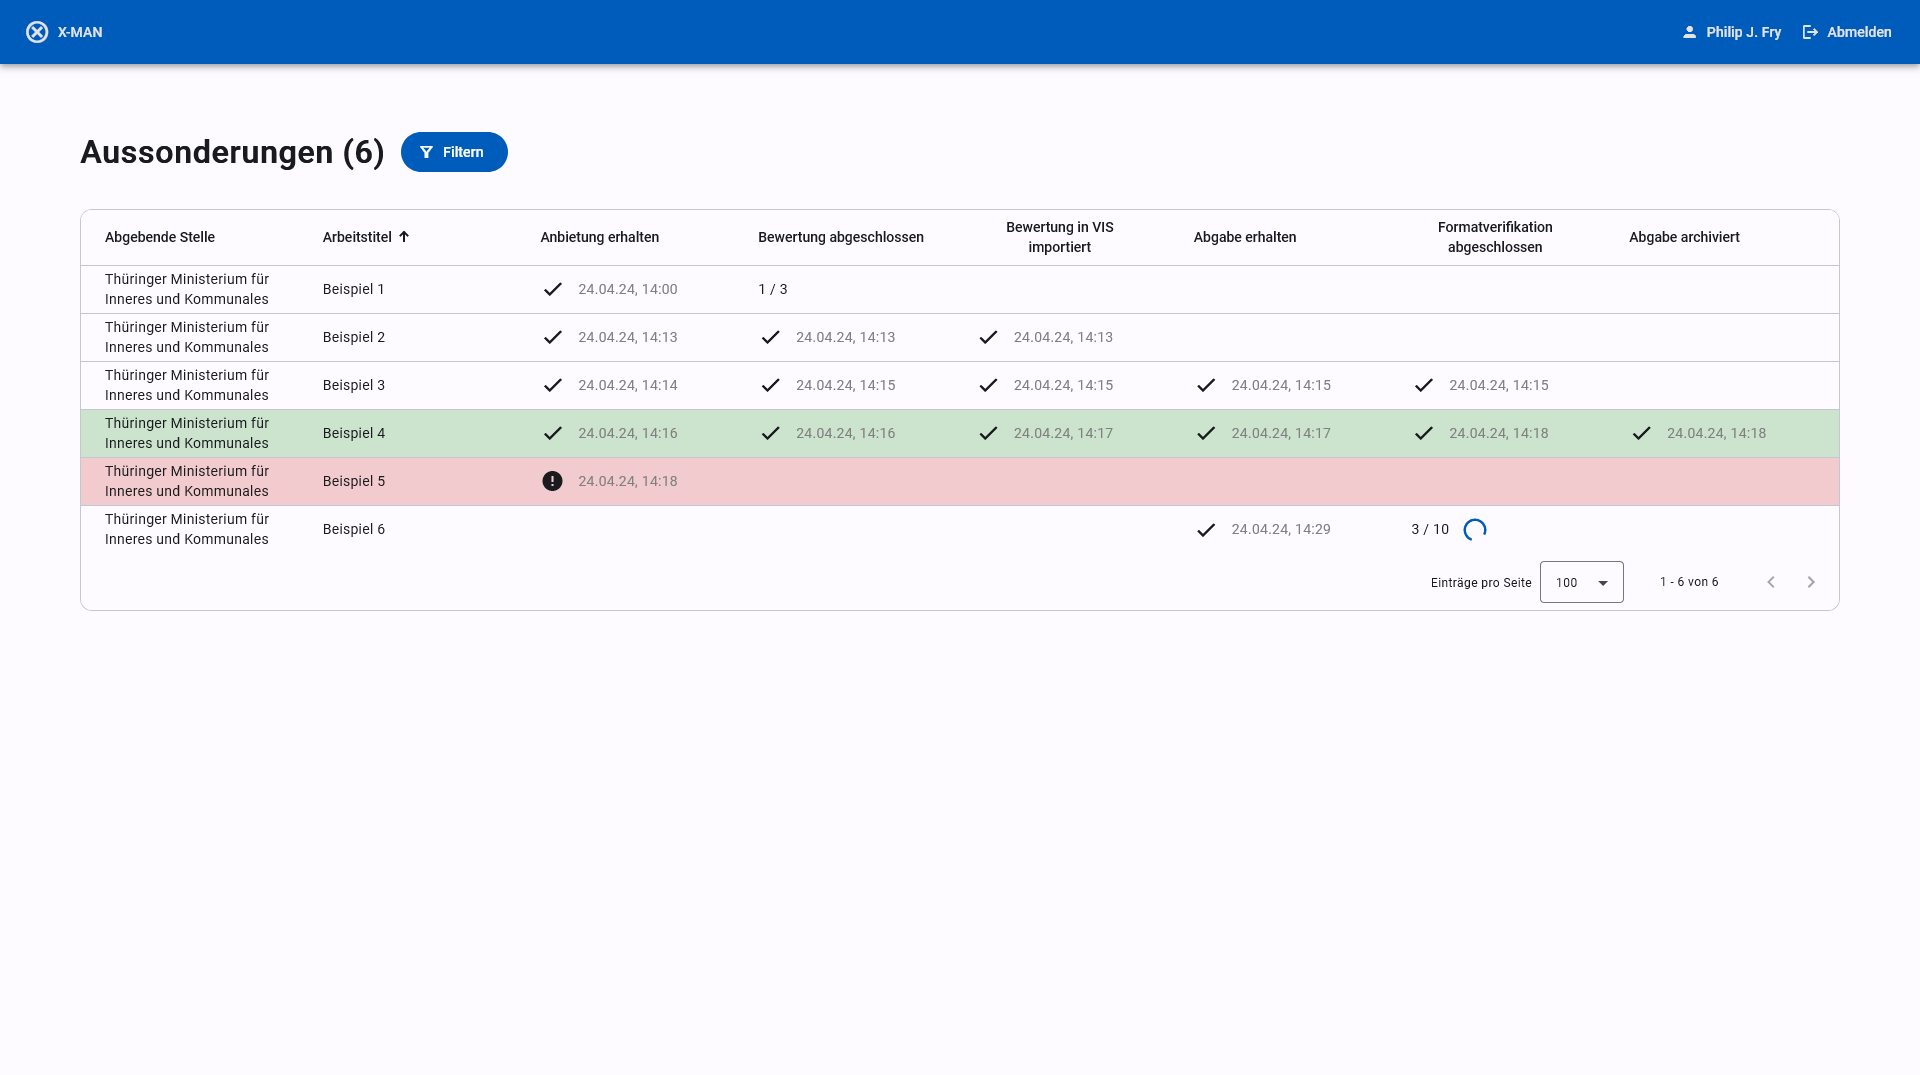Click the 24.04.24, 14:14 timestamp in Beispiel 3
This screenshot has width=1920, height=1075.
628,385
